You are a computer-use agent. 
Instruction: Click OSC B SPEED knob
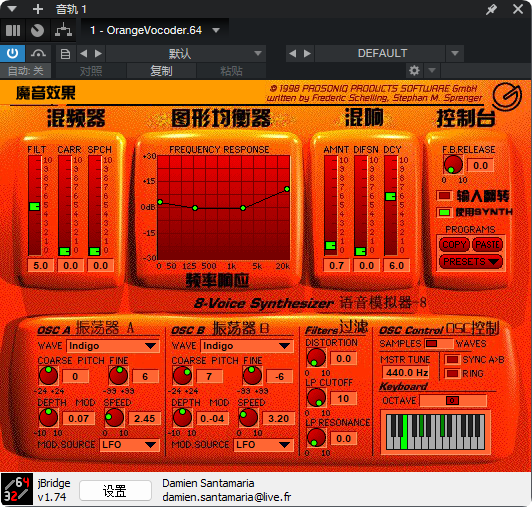click(x=248, y=418)
